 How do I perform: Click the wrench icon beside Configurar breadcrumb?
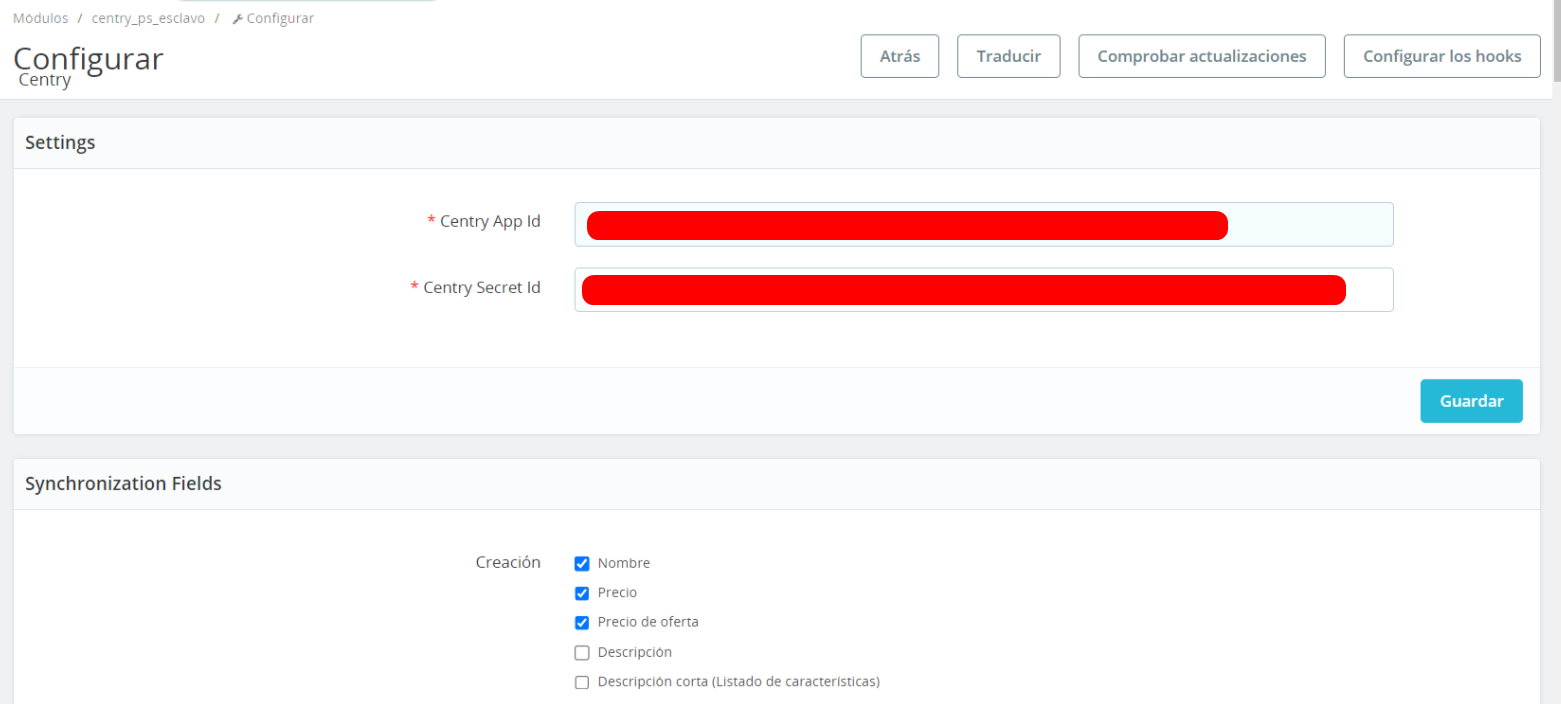point(237,19)
